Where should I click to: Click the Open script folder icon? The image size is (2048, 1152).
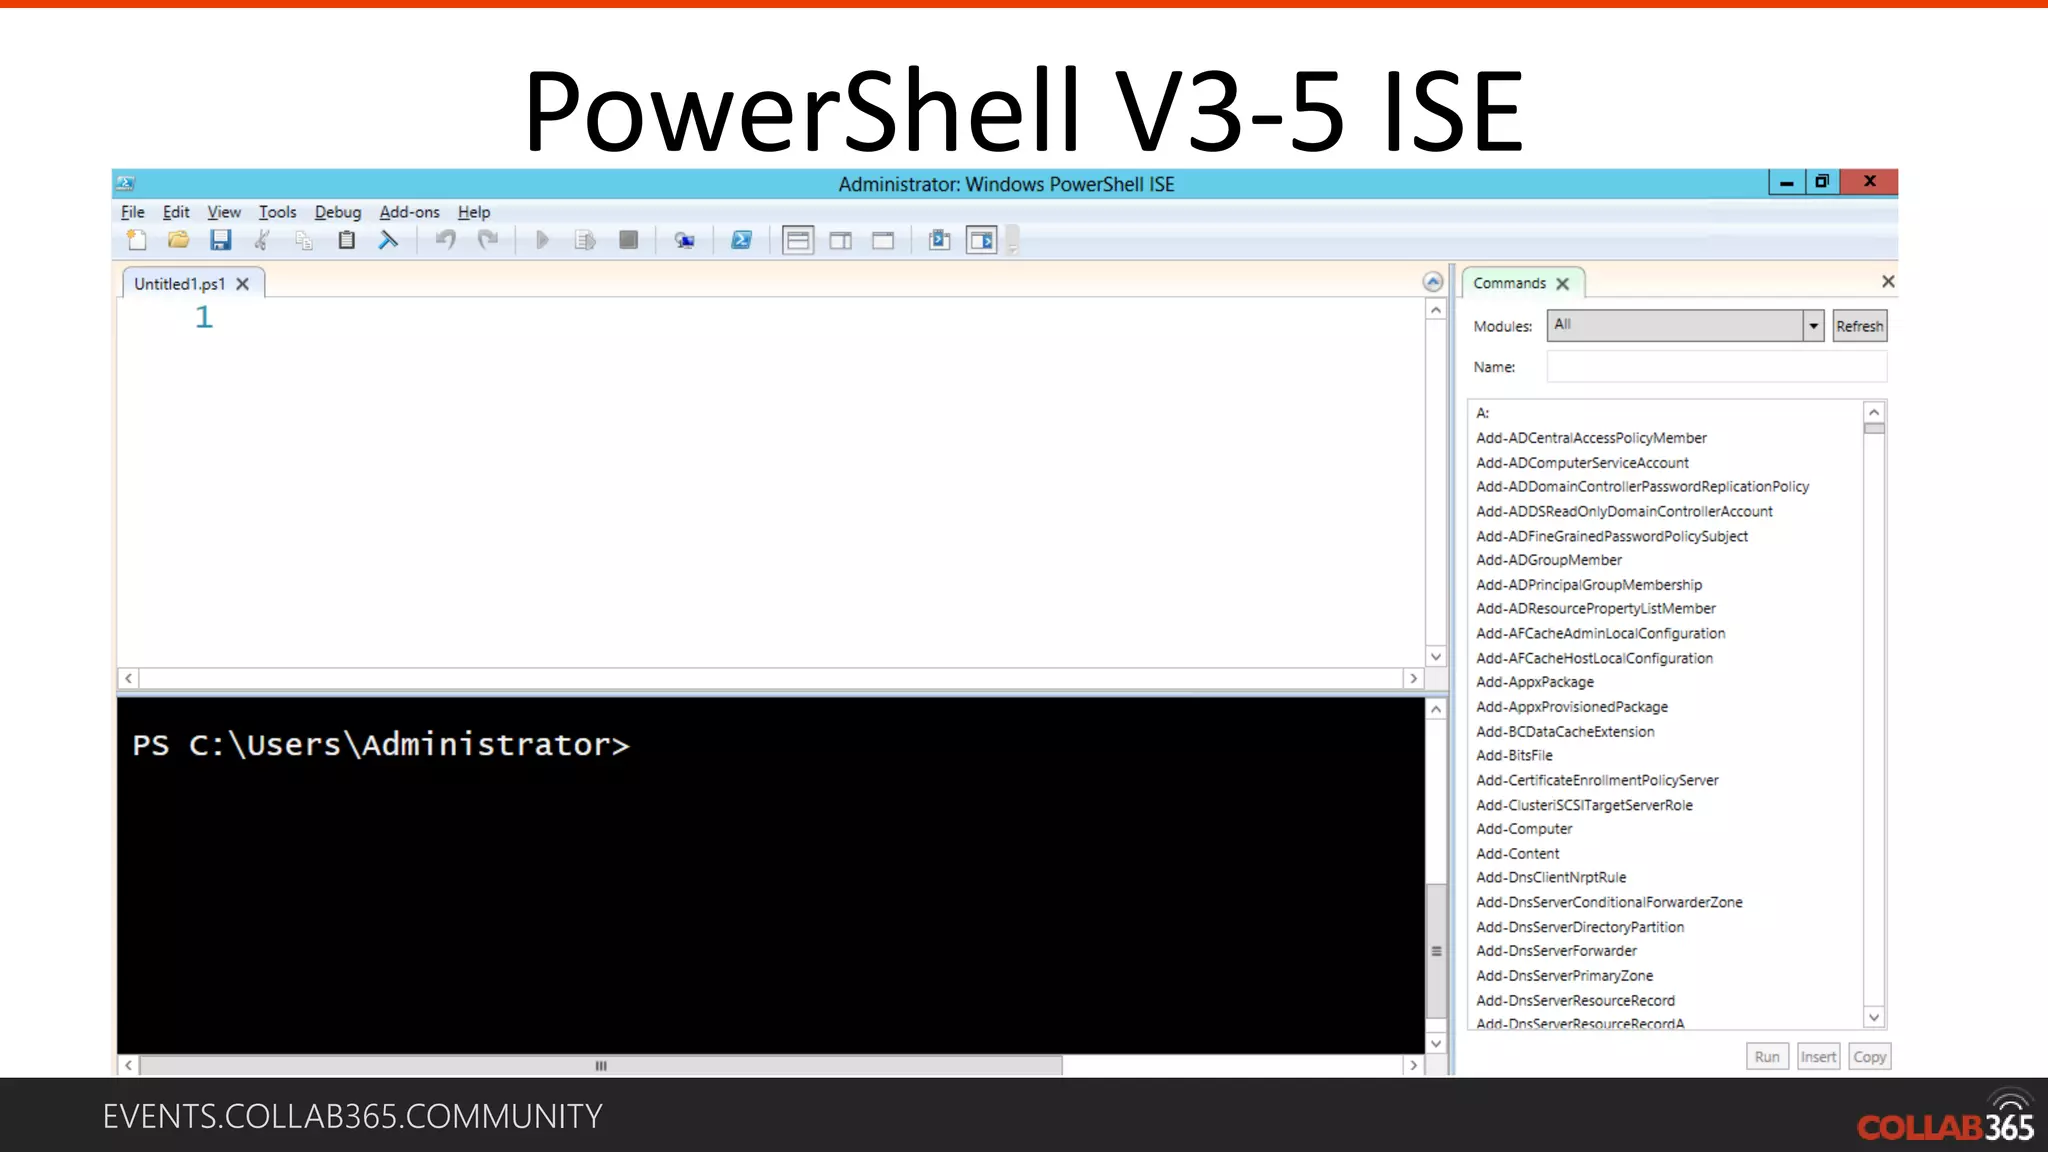[x=179, y=240]
